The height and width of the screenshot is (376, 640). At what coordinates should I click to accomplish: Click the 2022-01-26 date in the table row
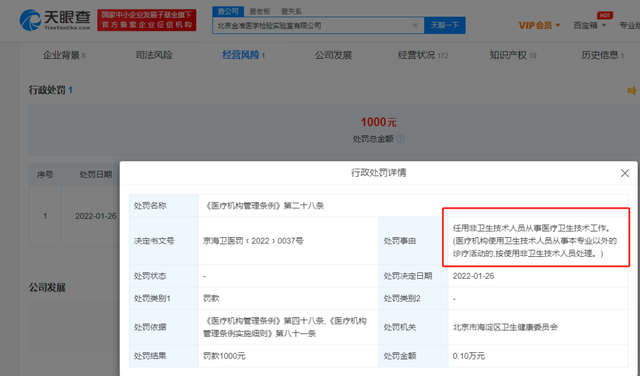[x=96, y=216]
